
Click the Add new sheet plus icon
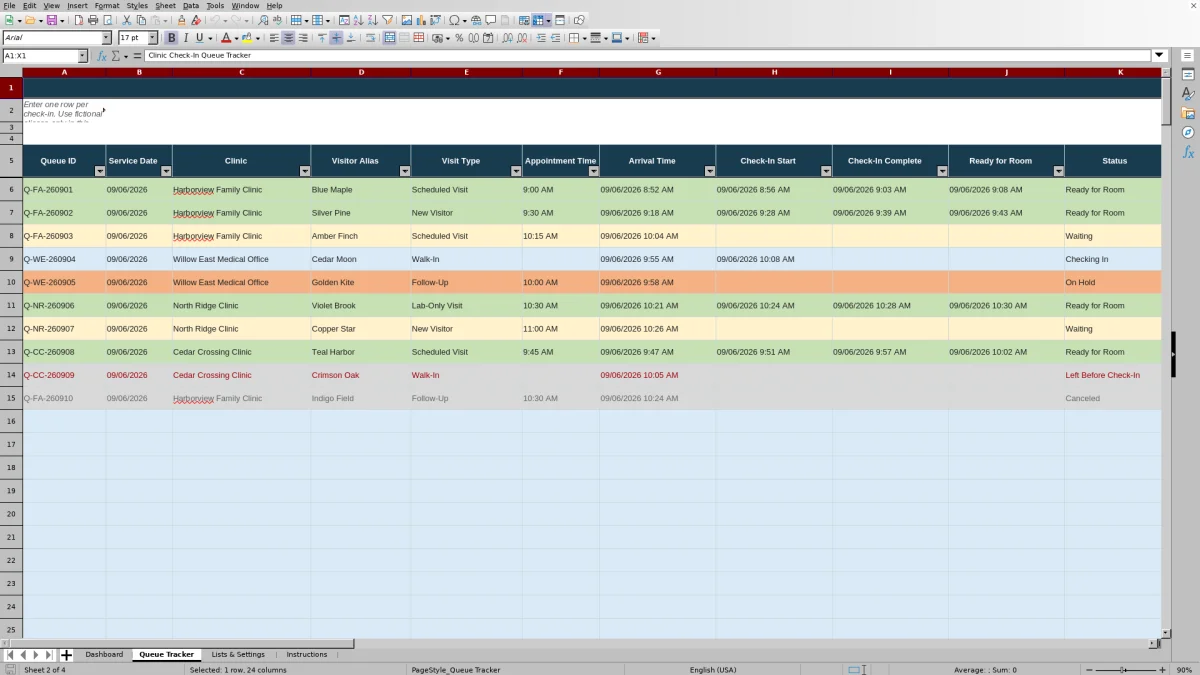click(66, 655)
